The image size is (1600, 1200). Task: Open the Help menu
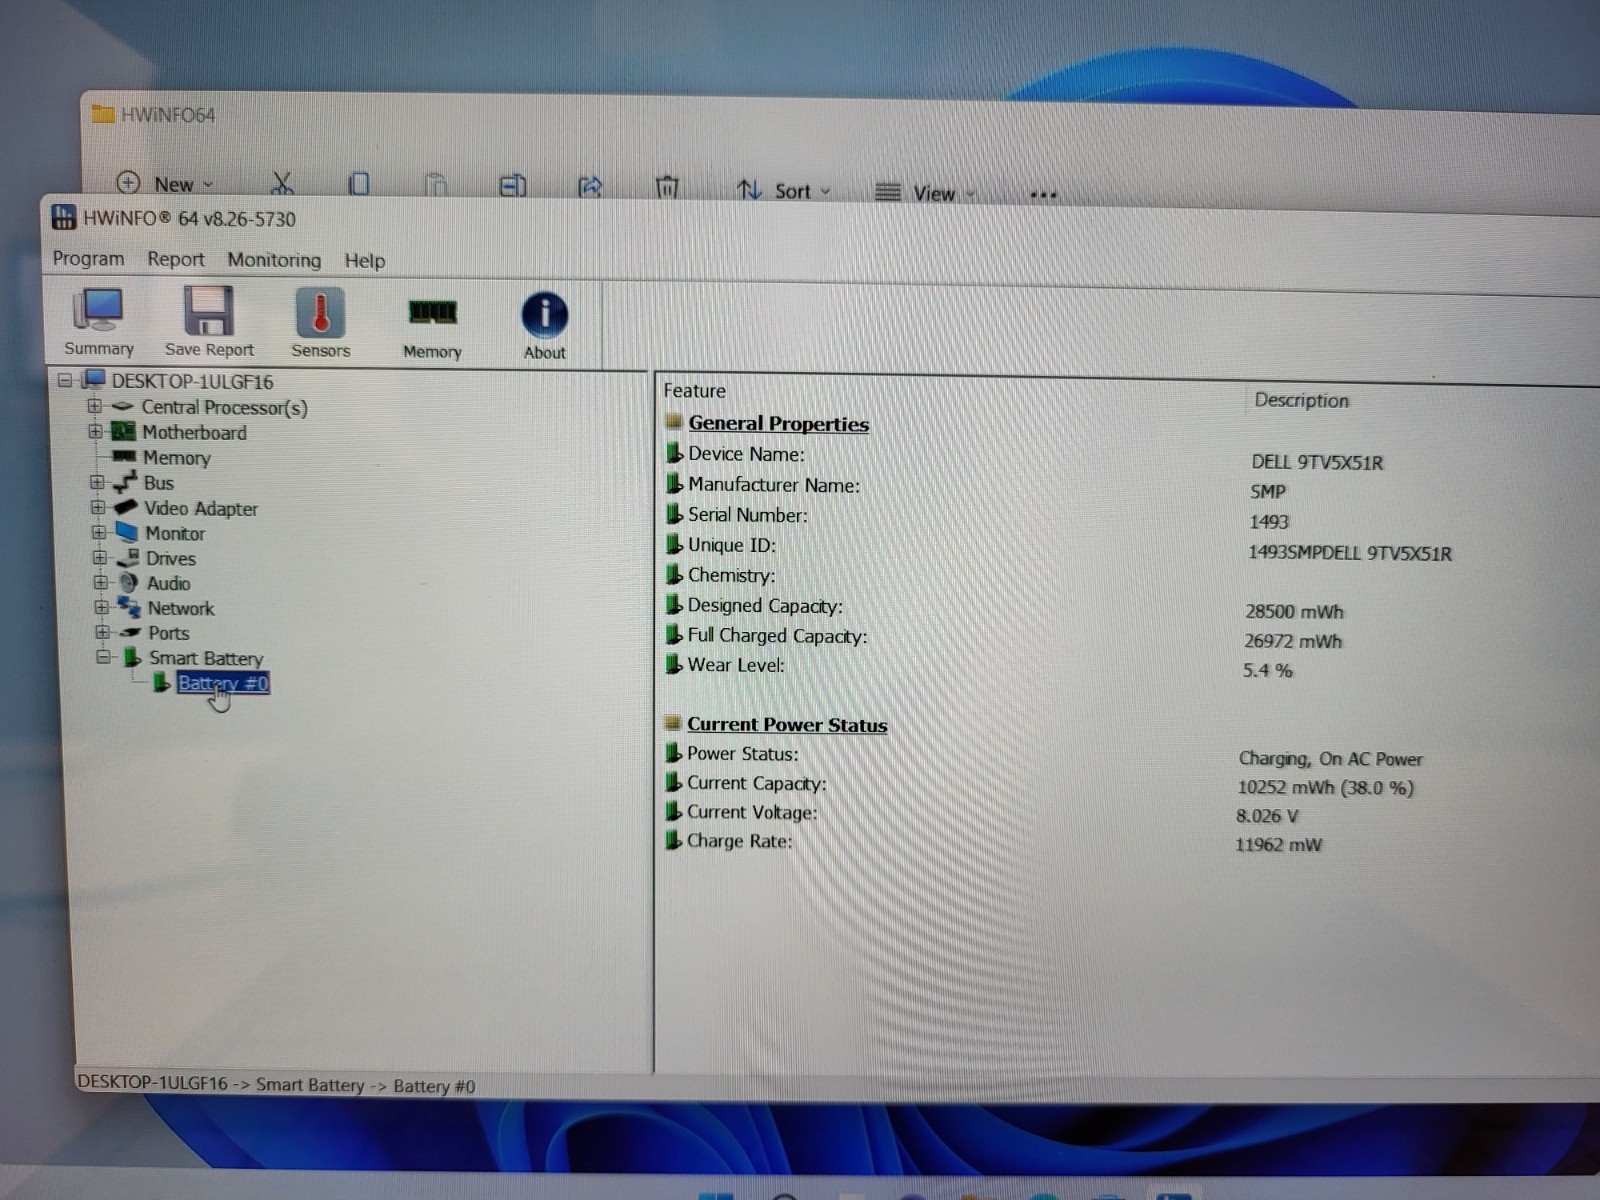365,261
